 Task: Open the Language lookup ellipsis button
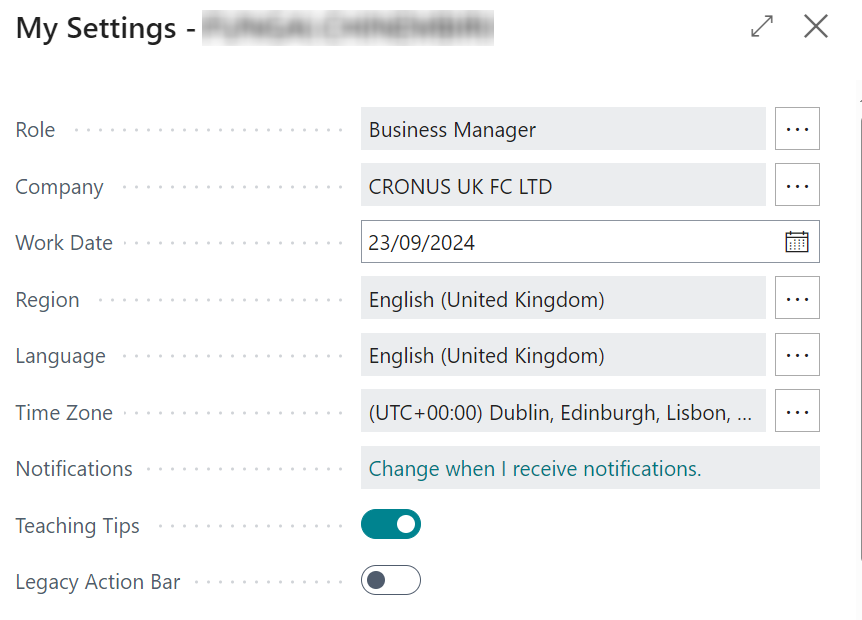[x=797, y=354]
